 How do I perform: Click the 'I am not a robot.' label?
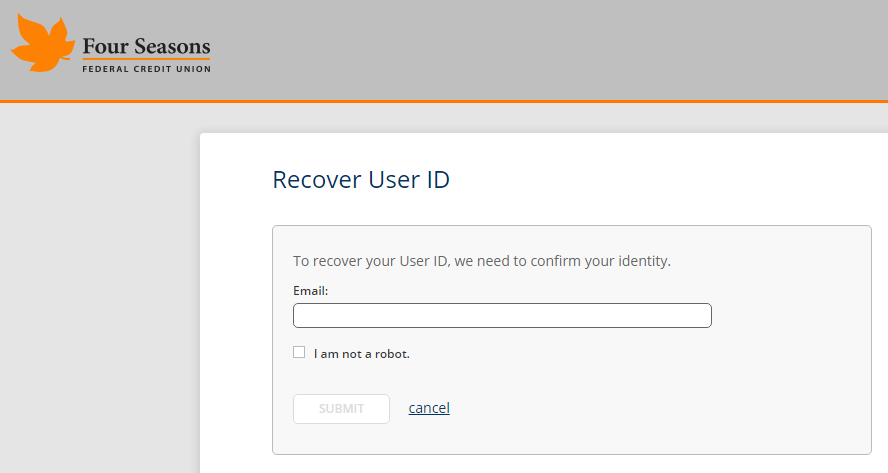point(361,354)
